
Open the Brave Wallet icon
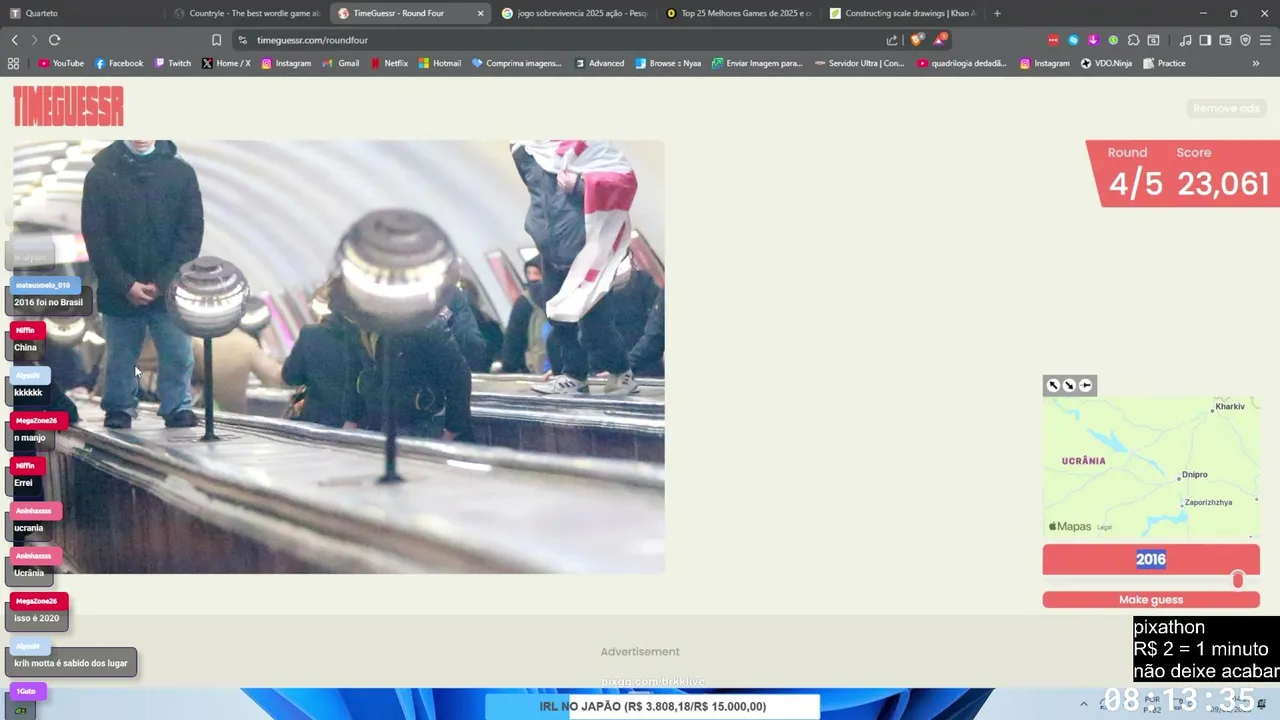1225,40
